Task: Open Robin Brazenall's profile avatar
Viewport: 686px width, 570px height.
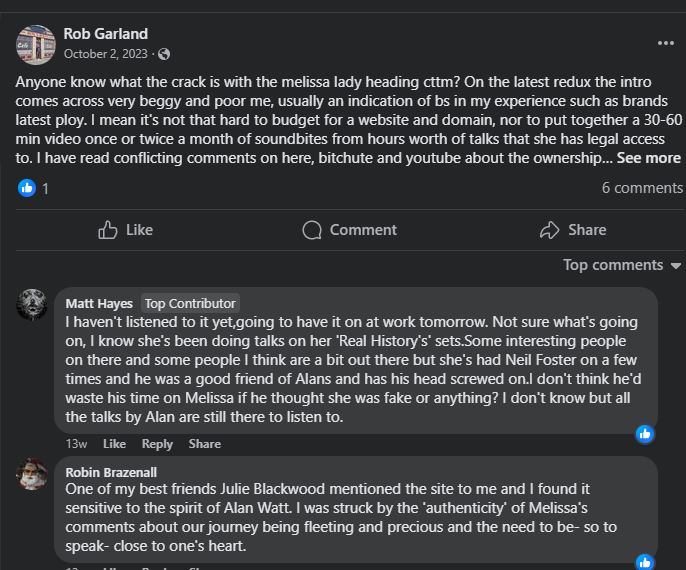Action: coord(32,474)
